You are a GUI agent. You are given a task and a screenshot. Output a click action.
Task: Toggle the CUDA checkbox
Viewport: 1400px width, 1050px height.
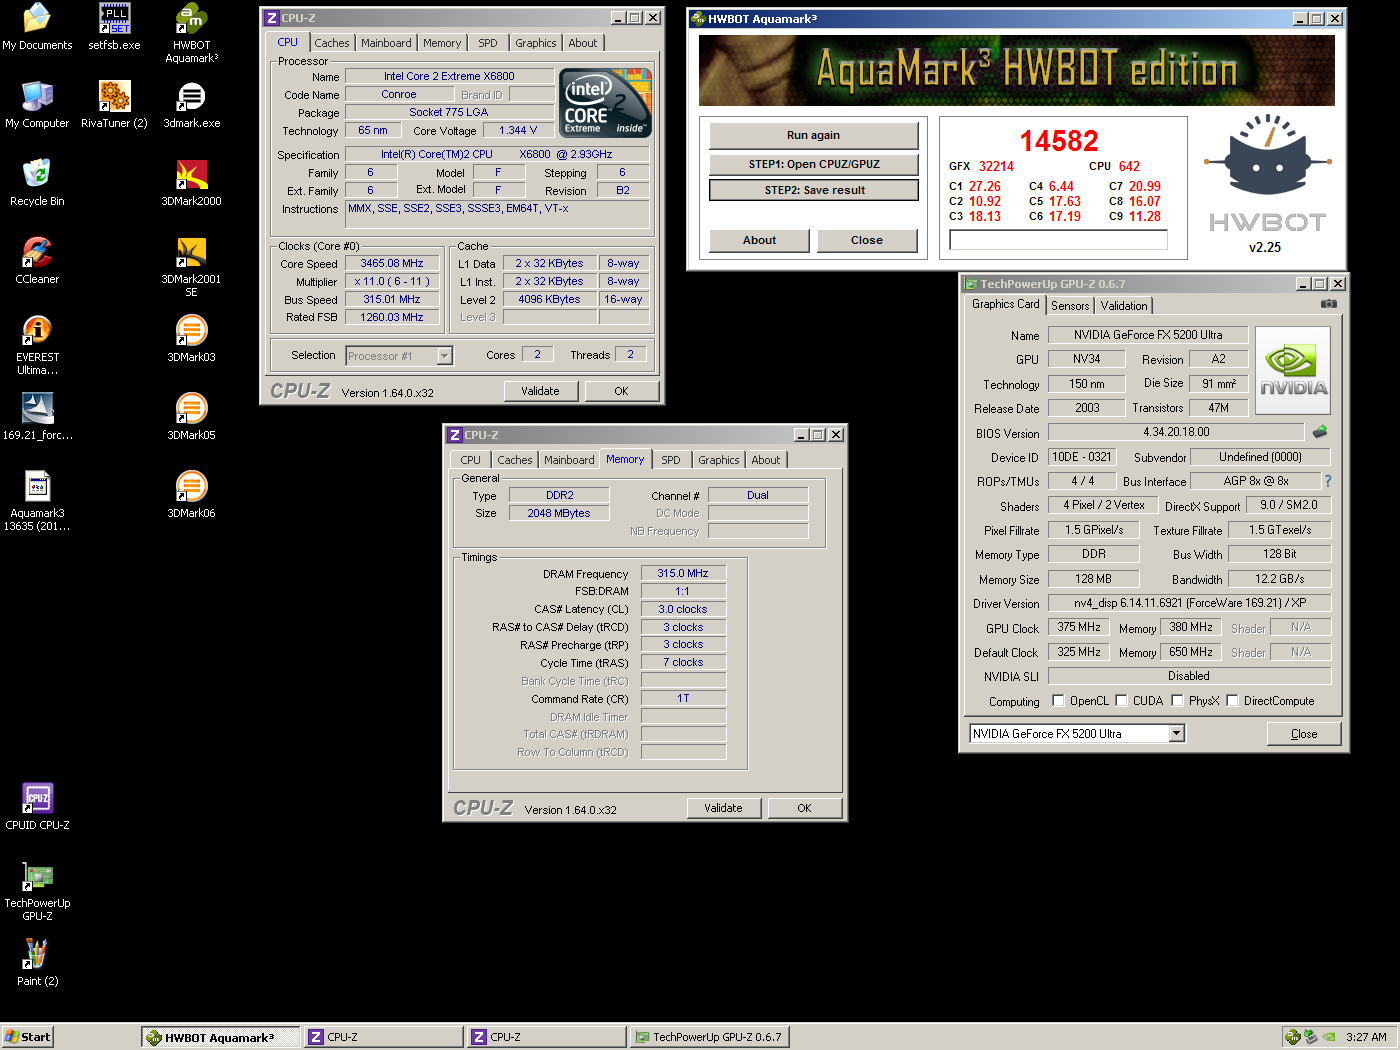tap(1121, 701)
